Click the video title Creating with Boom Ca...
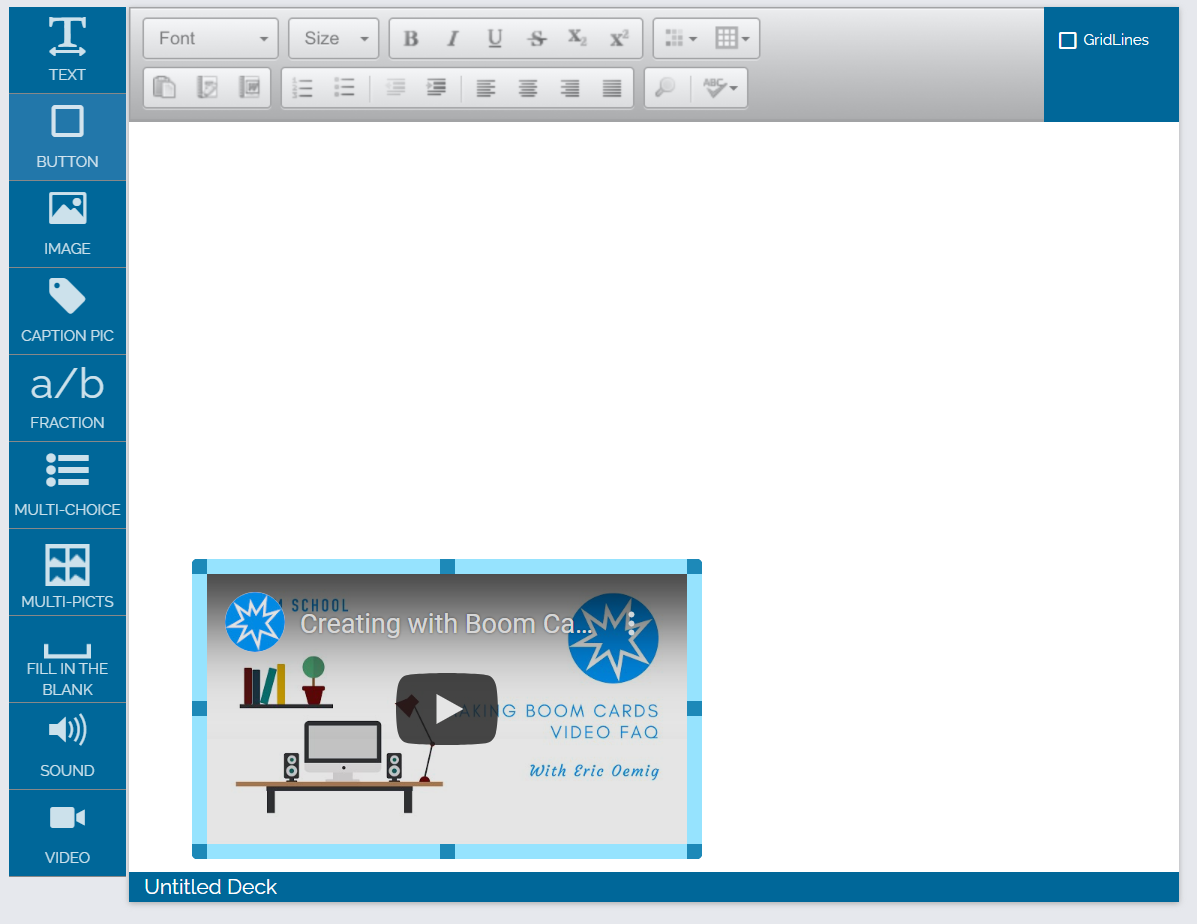The height and width of the screenshot is (924, 1197). click(x=446, y=624)
